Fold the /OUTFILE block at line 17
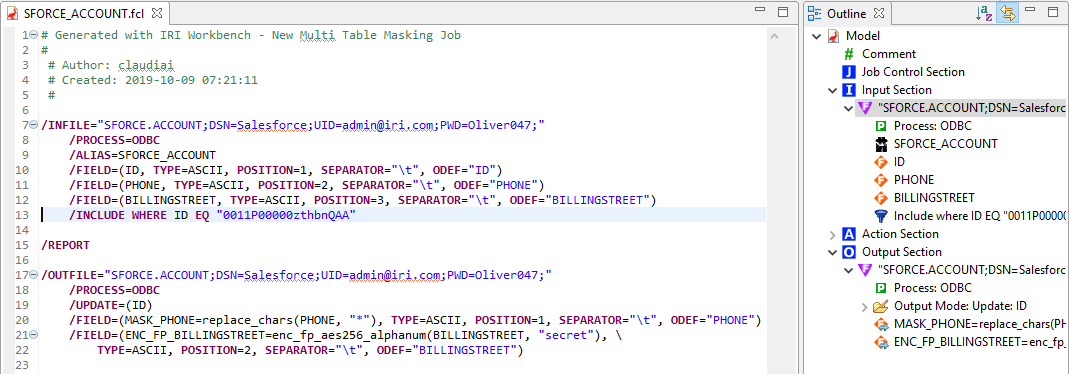Image resolution: width=1069 pixels, height=374 pixels. tap(34, 275)
